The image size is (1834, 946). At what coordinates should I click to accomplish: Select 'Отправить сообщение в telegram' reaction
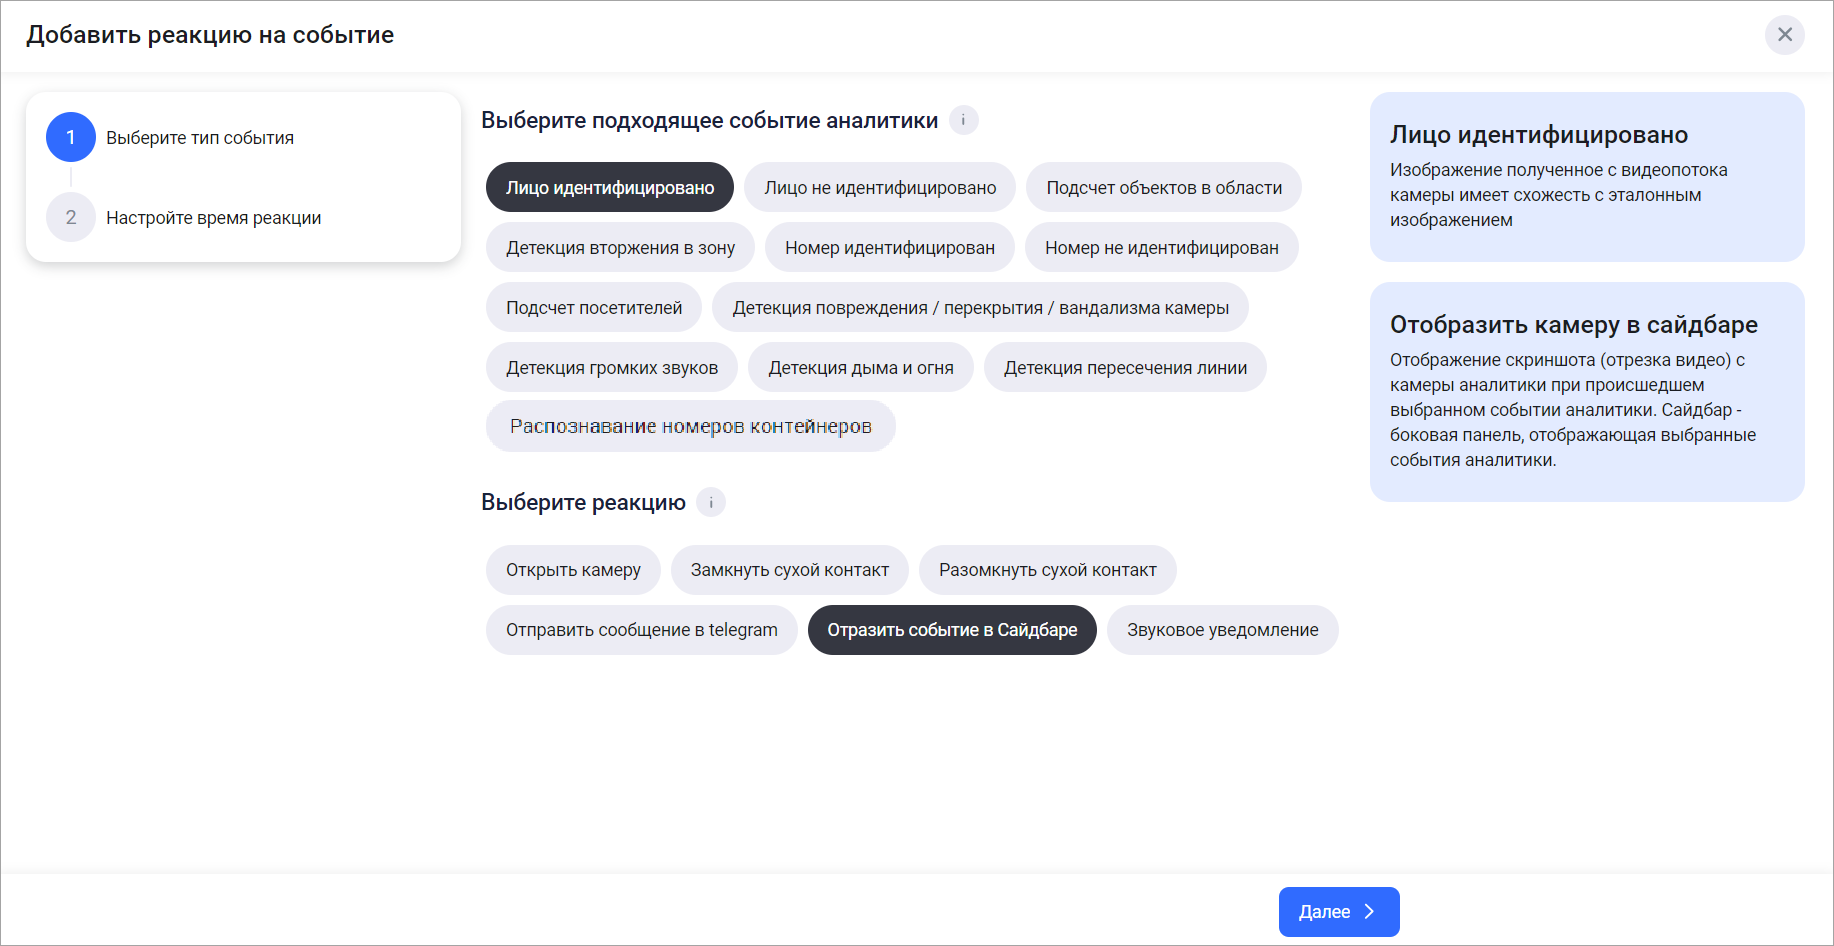[x=641, y=630]
